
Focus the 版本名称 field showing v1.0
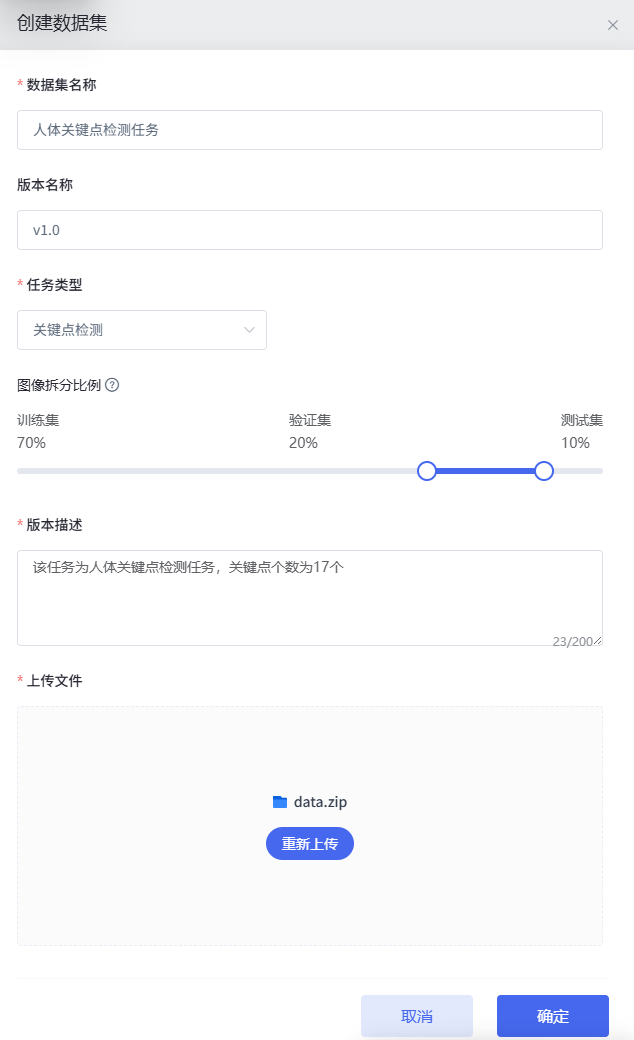[x=310, y=230]
